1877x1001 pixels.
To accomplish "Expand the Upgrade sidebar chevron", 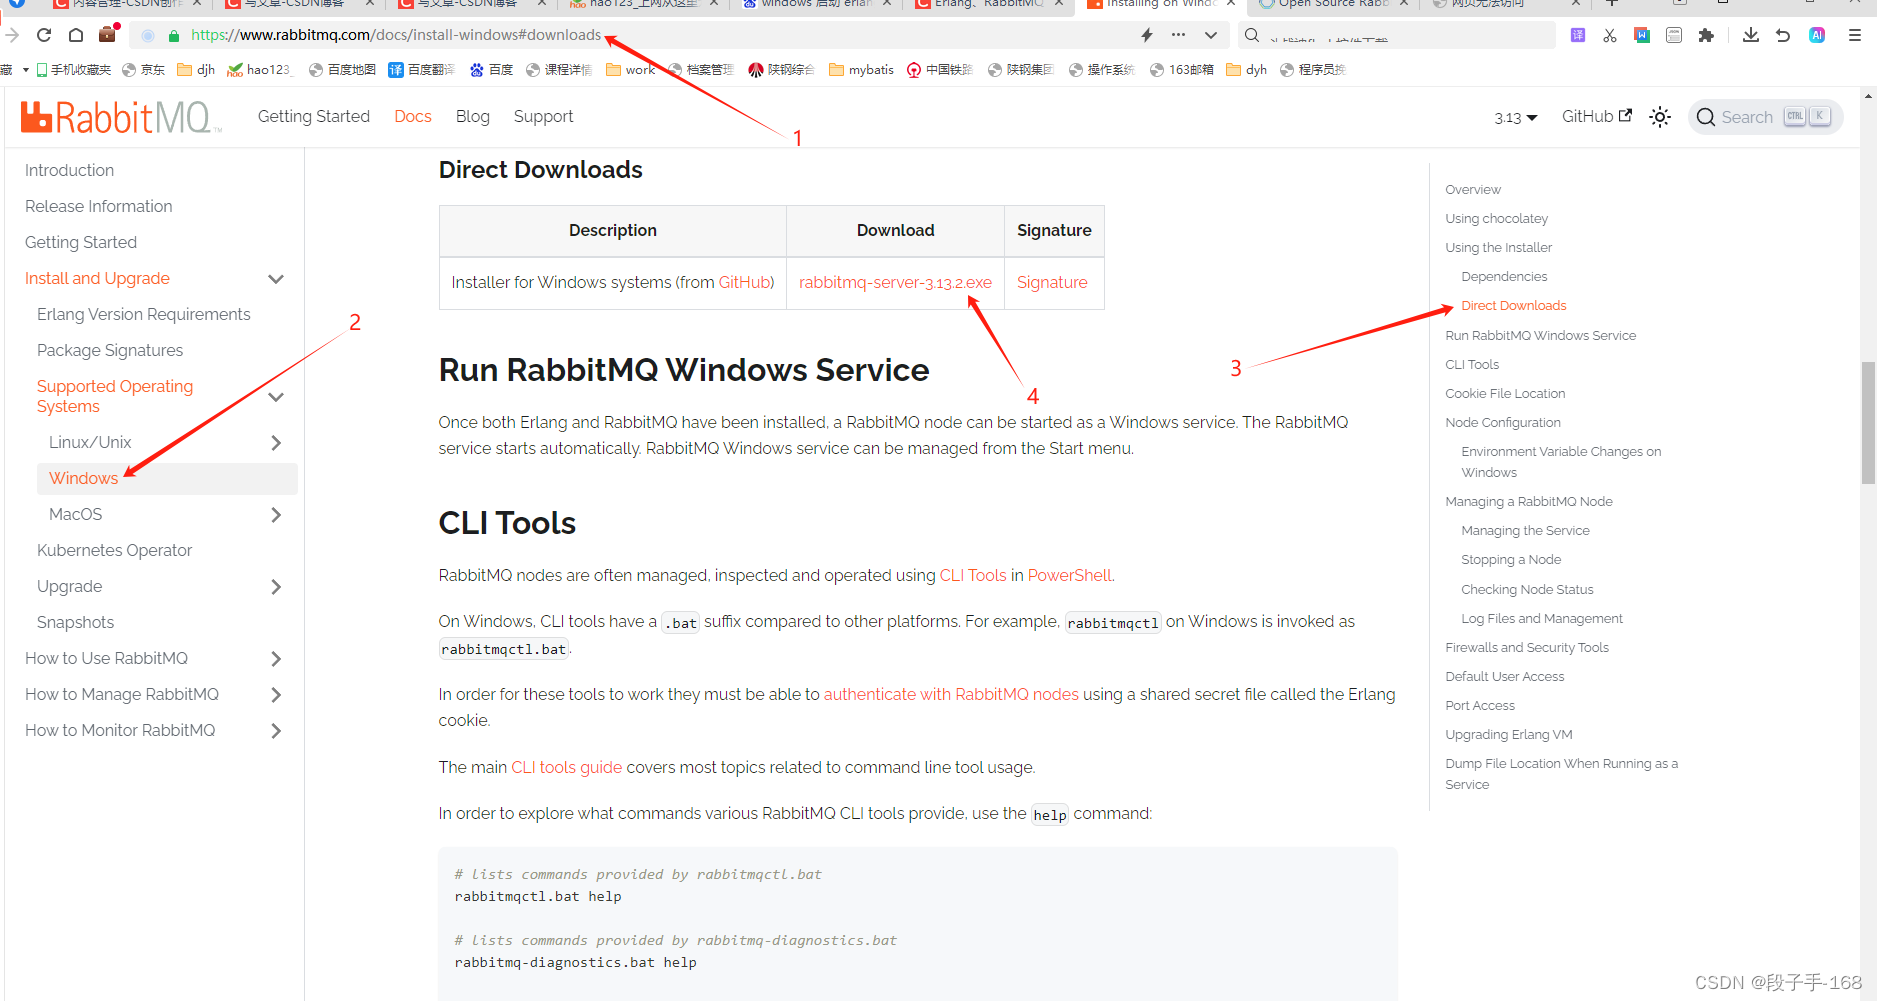I will [x=276, y=587].
